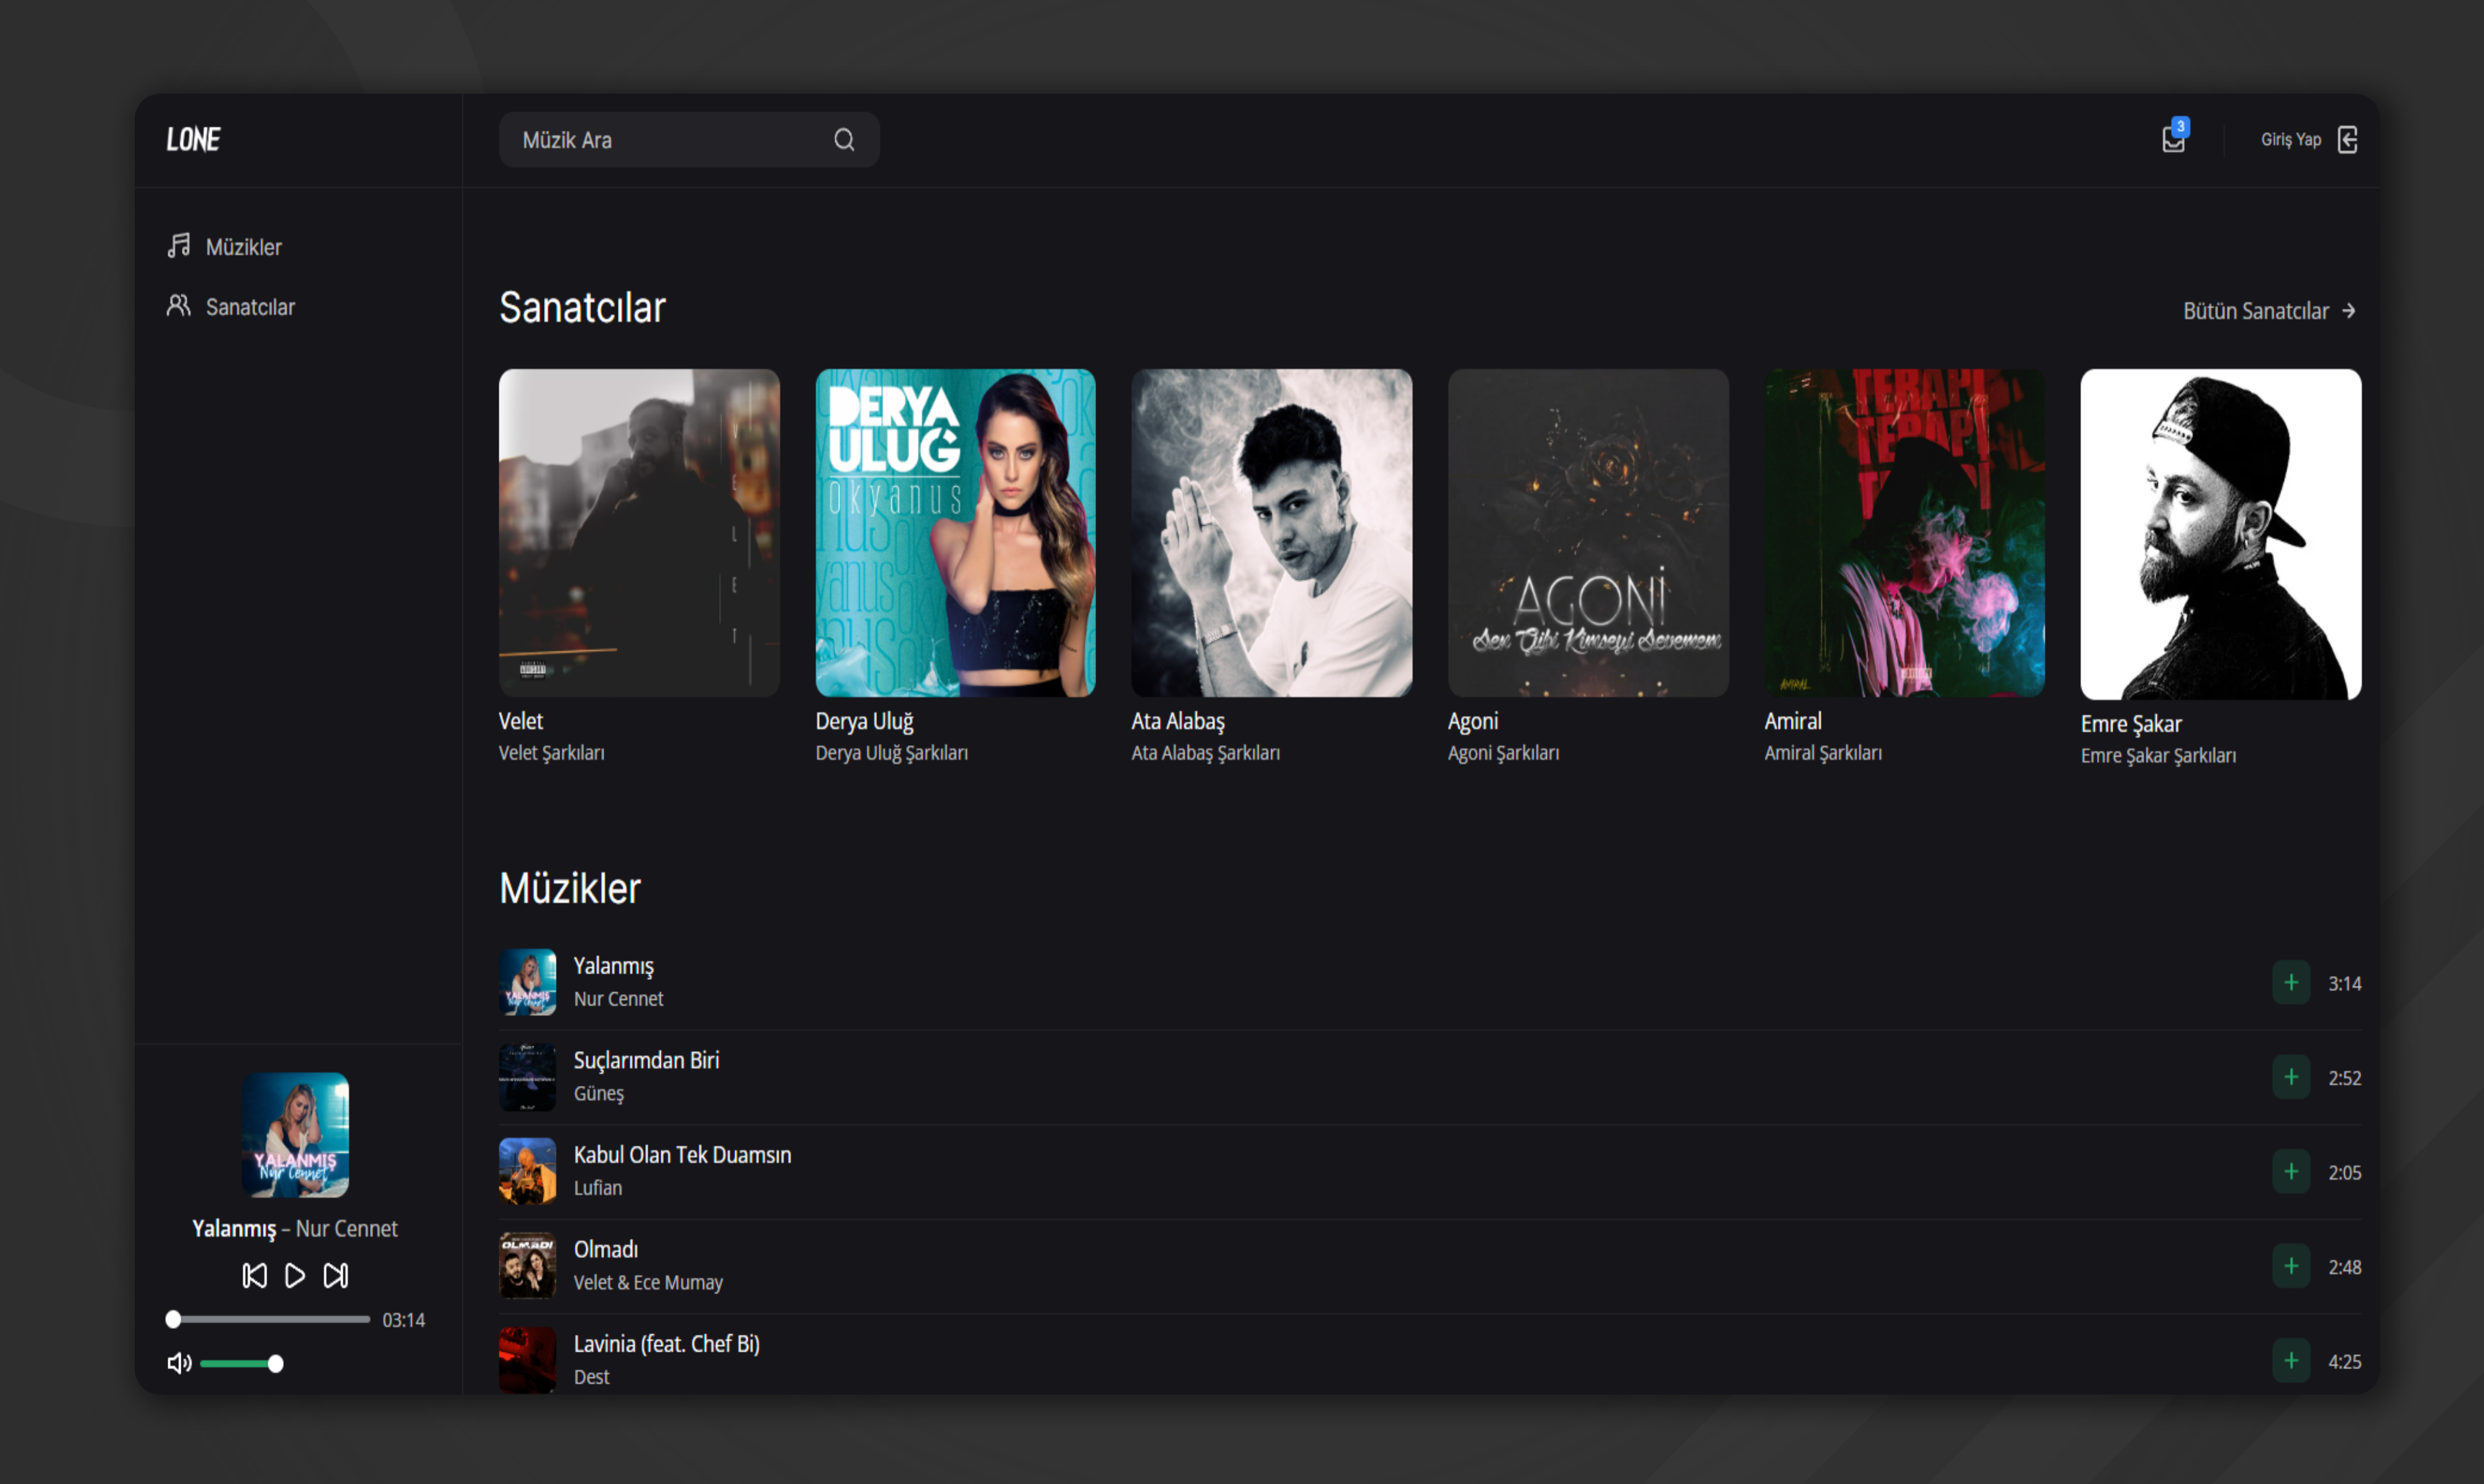Viewport: 2484px width, 1484px height.
Task: Click the Giriş Yap login text
Action: 2290,140
